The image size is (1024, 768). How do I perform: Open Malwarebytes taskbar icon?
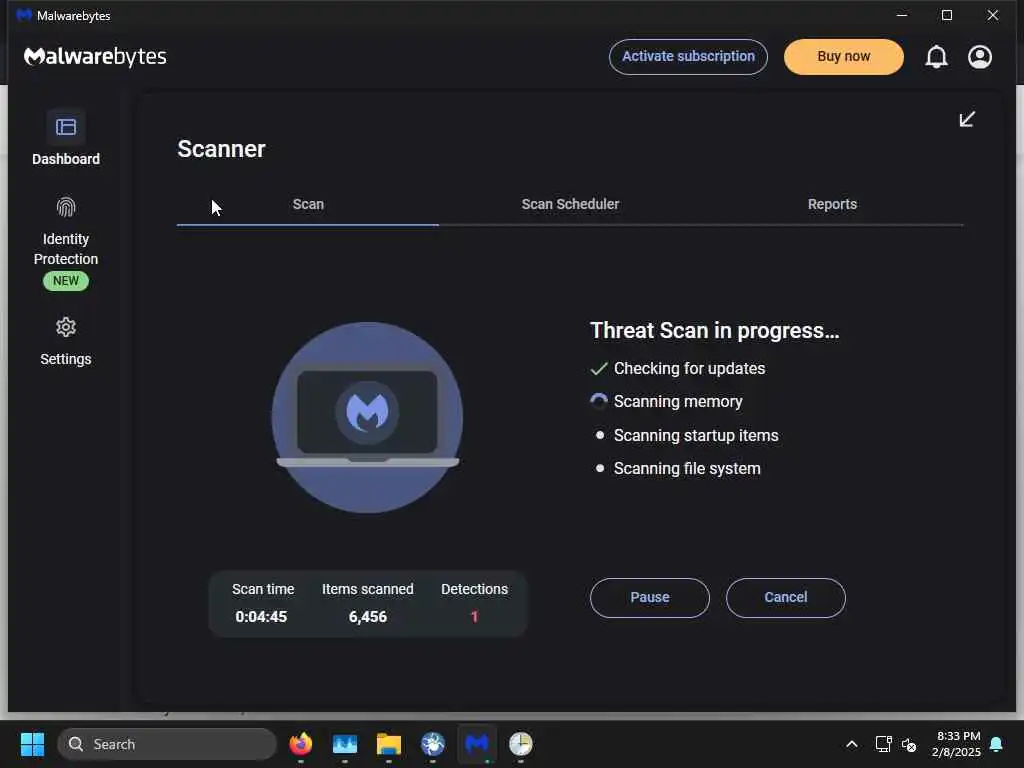coord(477,744)
